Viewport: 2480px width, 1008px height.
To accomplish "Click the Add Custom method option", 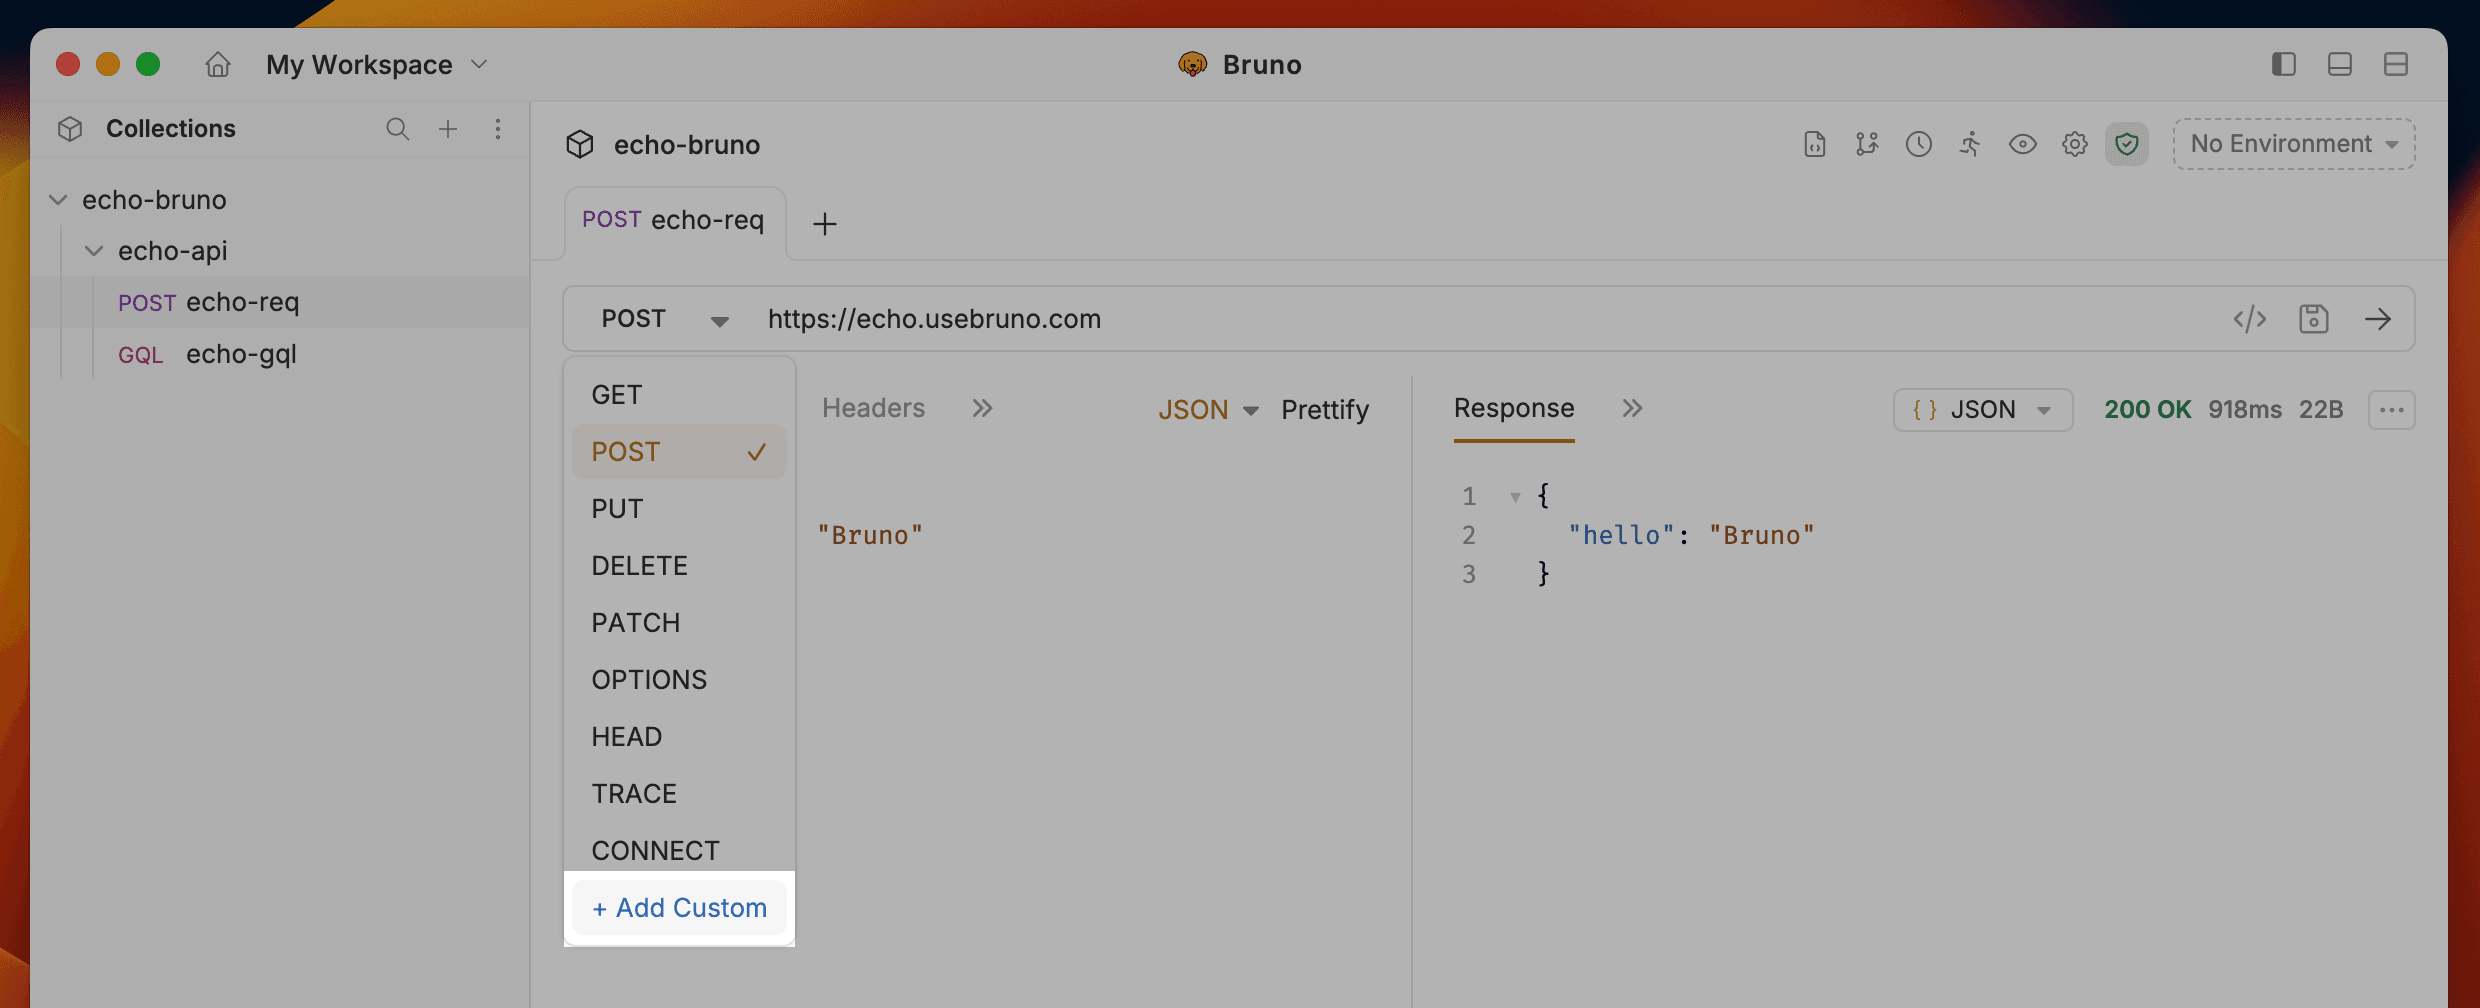I will 679,908.
